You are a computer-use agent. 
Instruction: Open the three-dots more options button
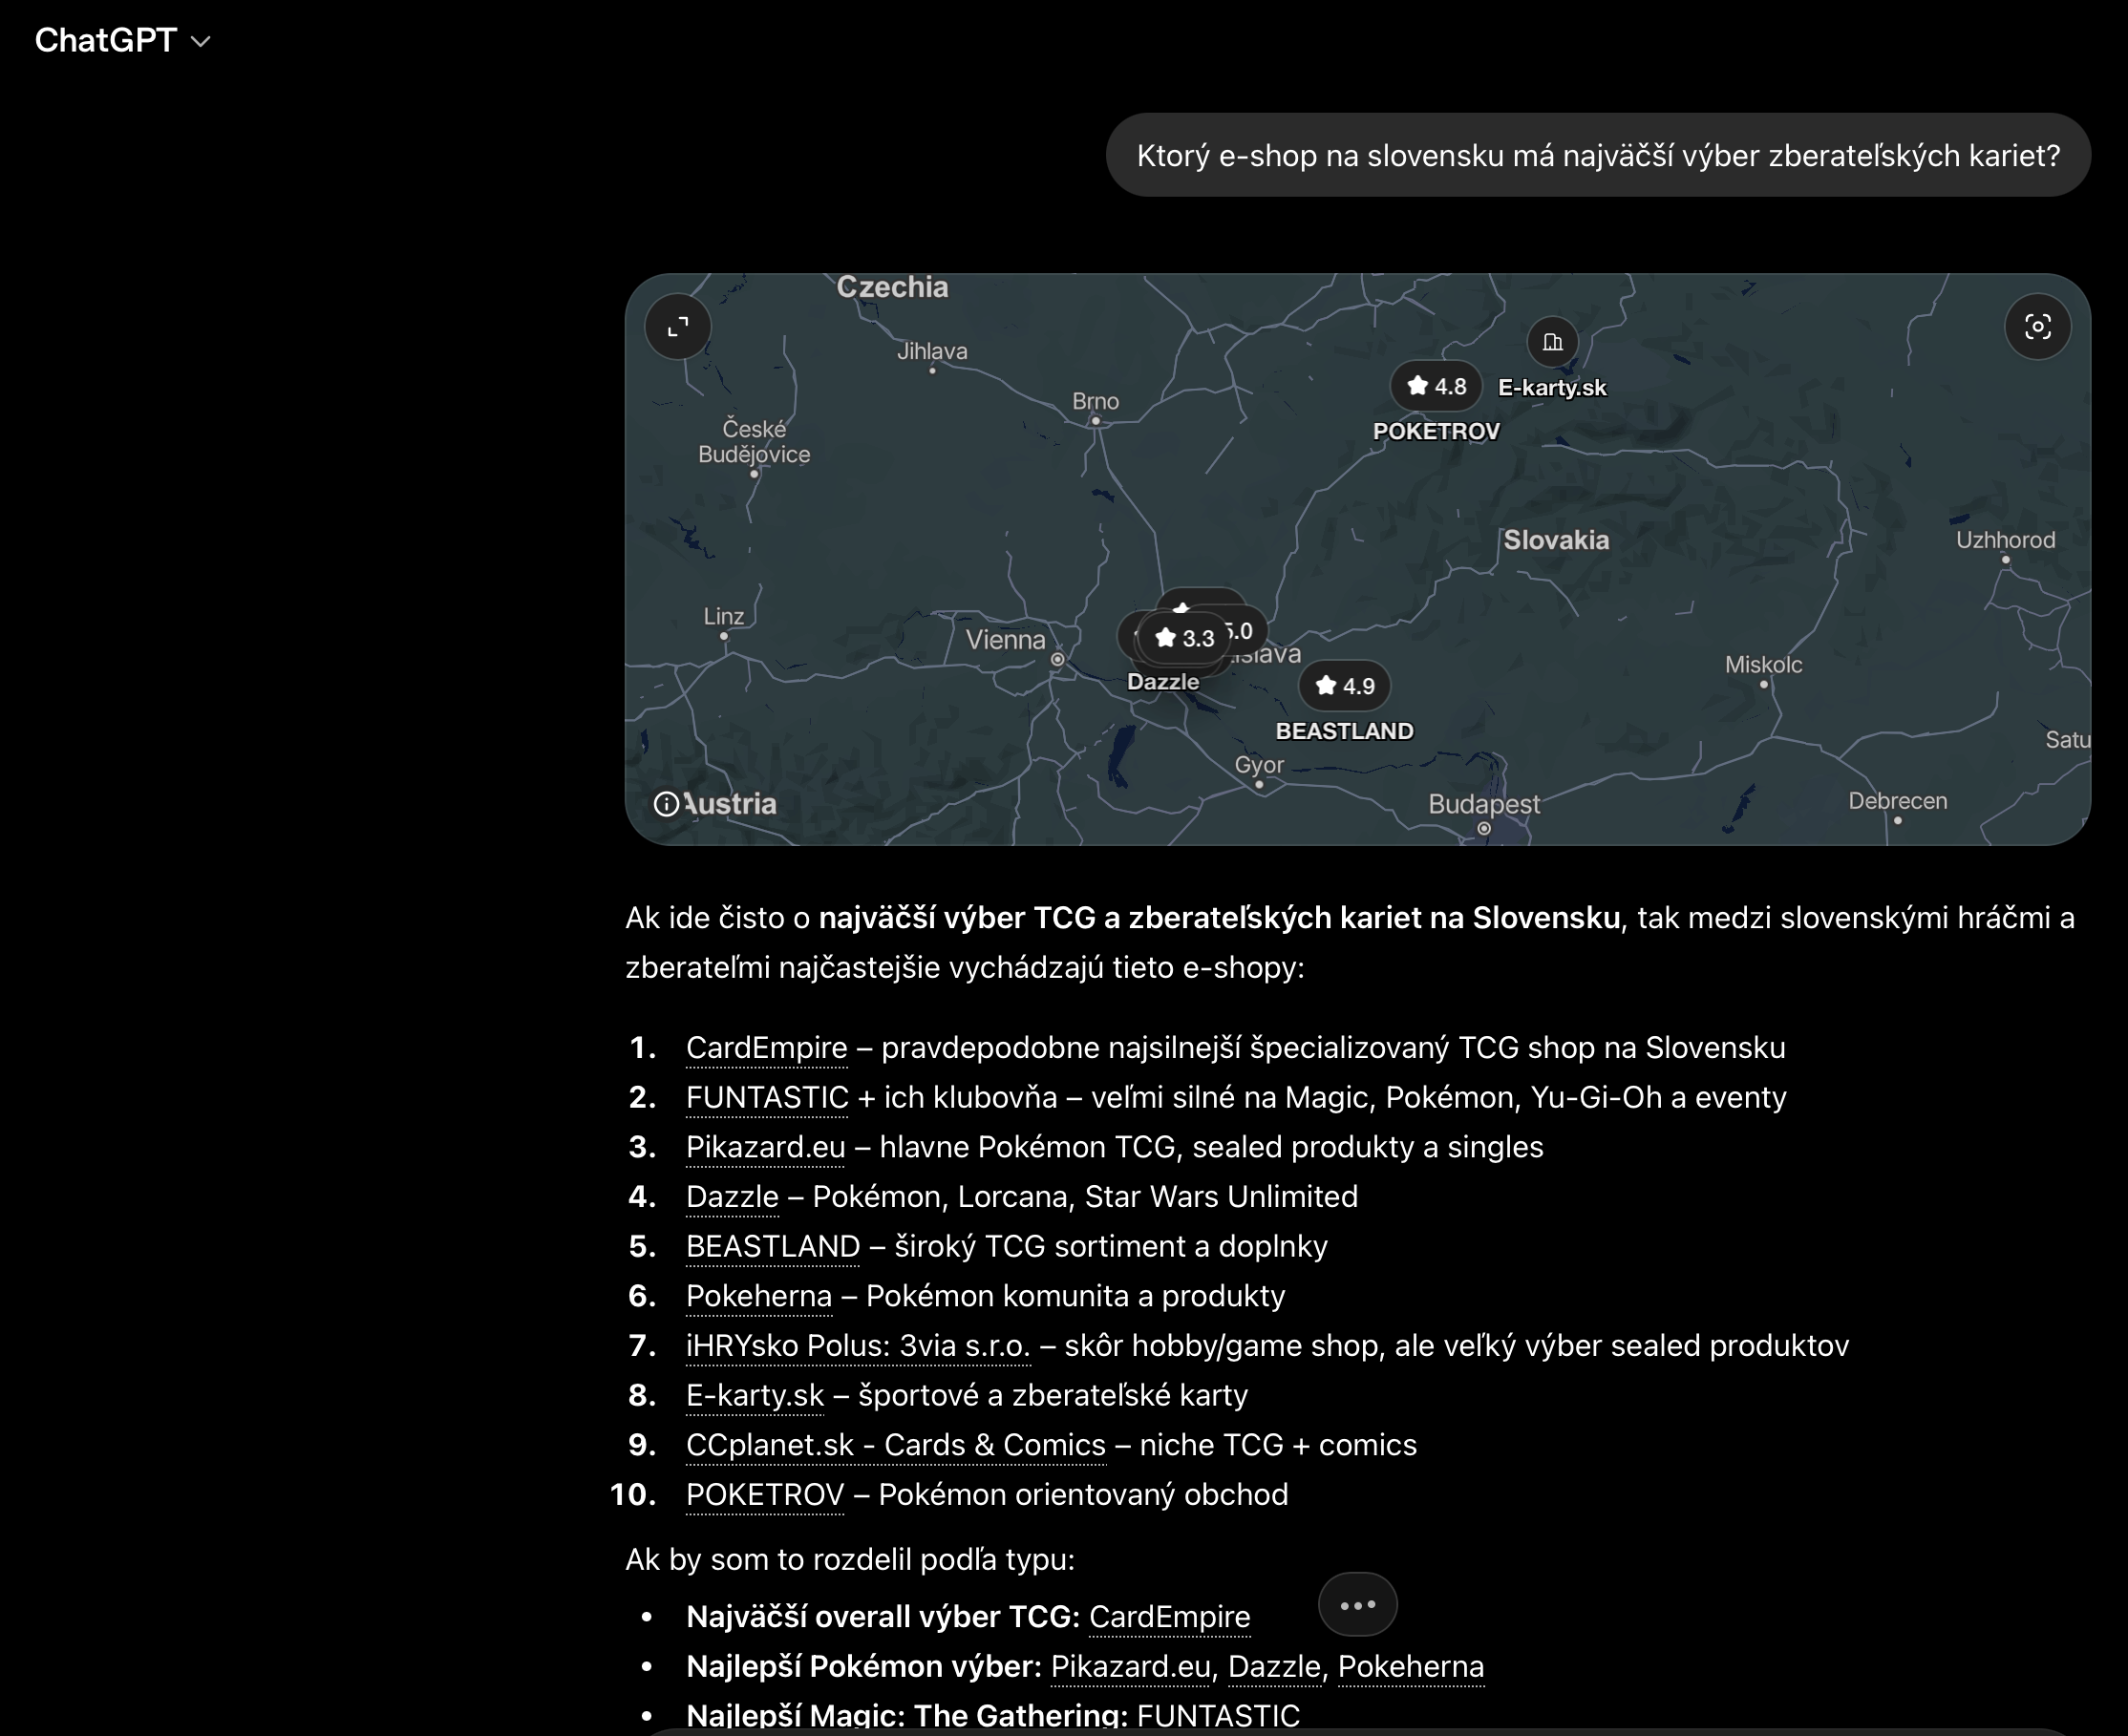pos(1357,1605)
